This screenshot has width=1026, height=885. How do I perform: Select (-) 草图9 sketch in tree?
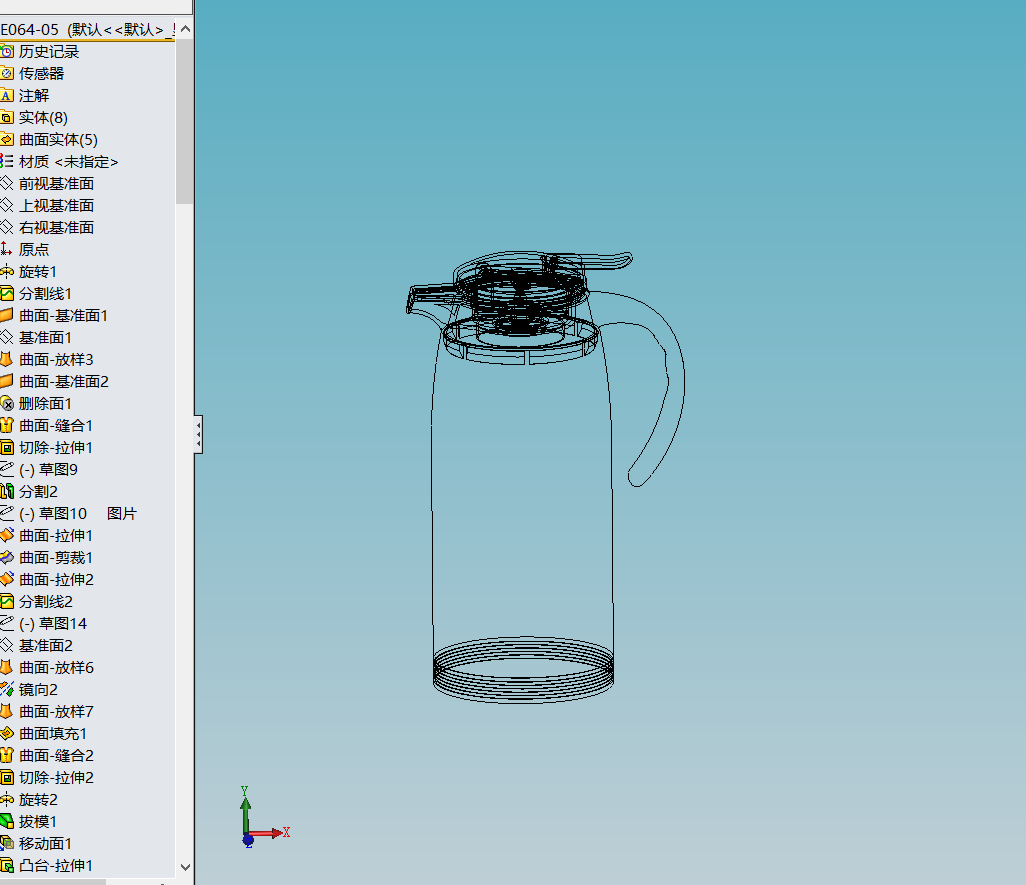tap(48, 470)
